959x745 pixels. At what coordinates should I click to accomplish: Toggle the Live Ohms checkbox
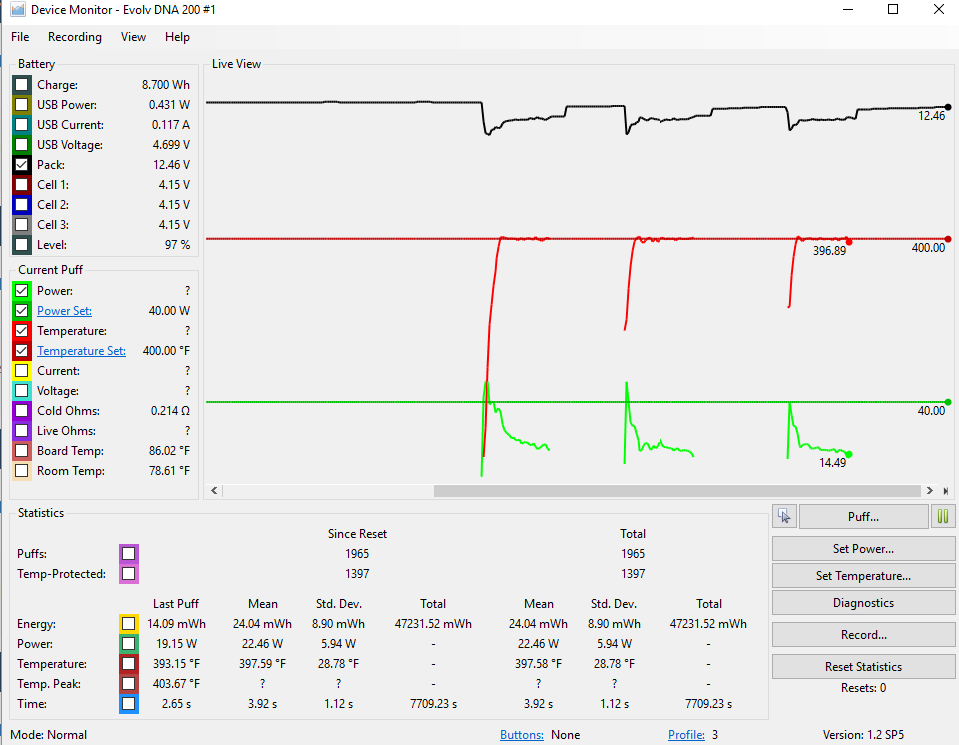[x=22, y=431]
